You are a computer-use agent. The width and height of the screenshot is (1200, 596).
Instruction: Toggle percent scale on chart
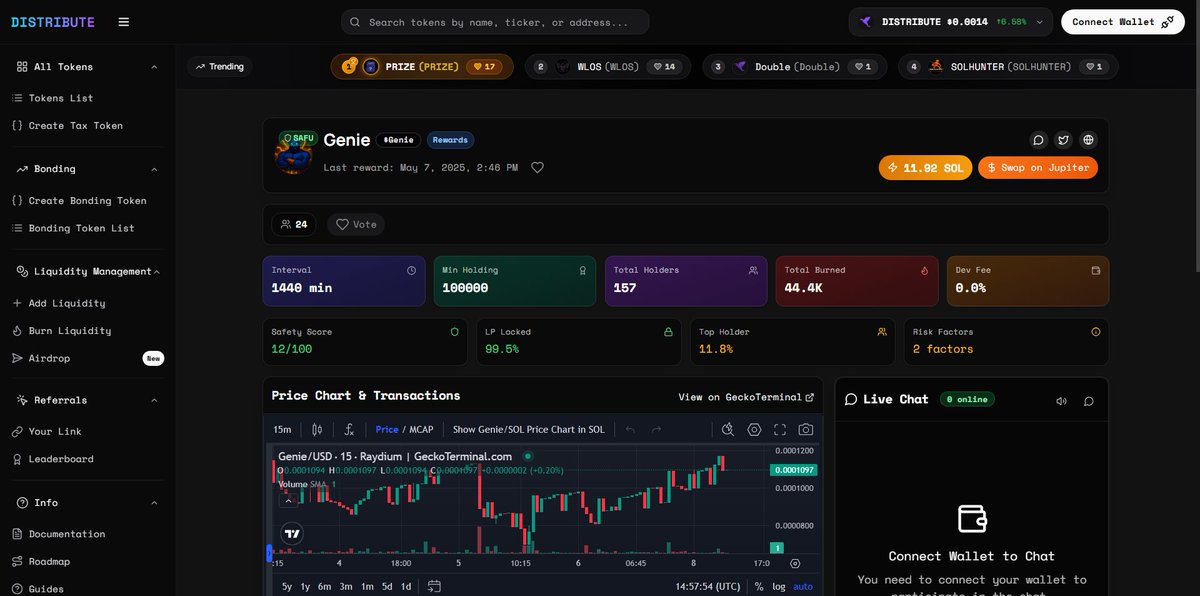tap(759, 586)
